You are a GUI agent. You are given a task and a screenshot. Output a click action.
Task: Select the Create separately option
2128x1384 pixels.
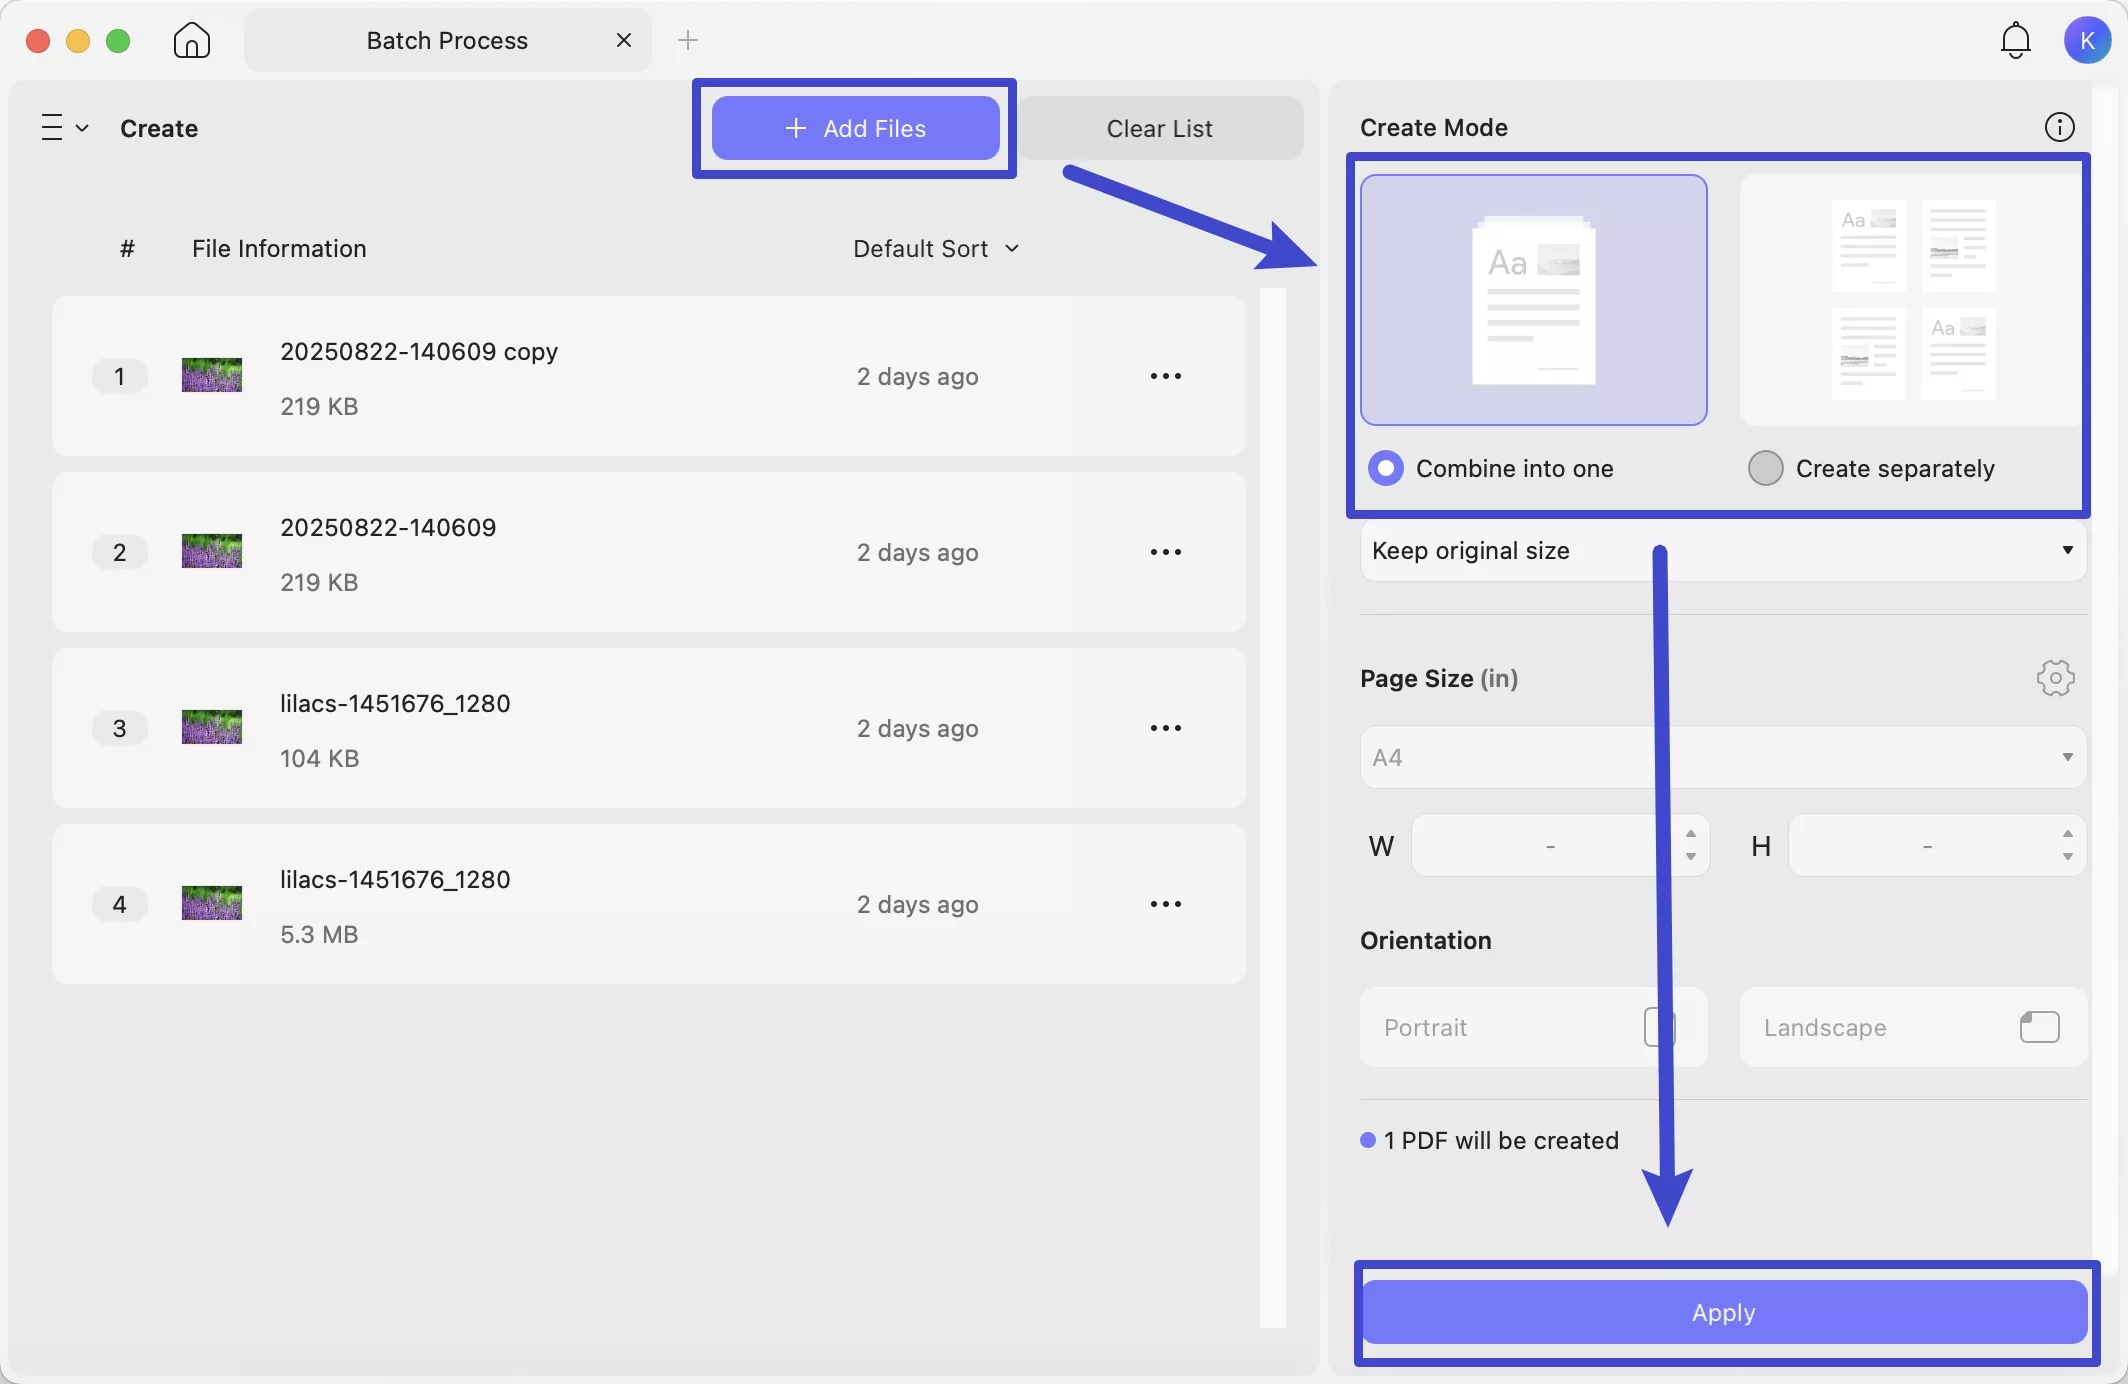1765,467
